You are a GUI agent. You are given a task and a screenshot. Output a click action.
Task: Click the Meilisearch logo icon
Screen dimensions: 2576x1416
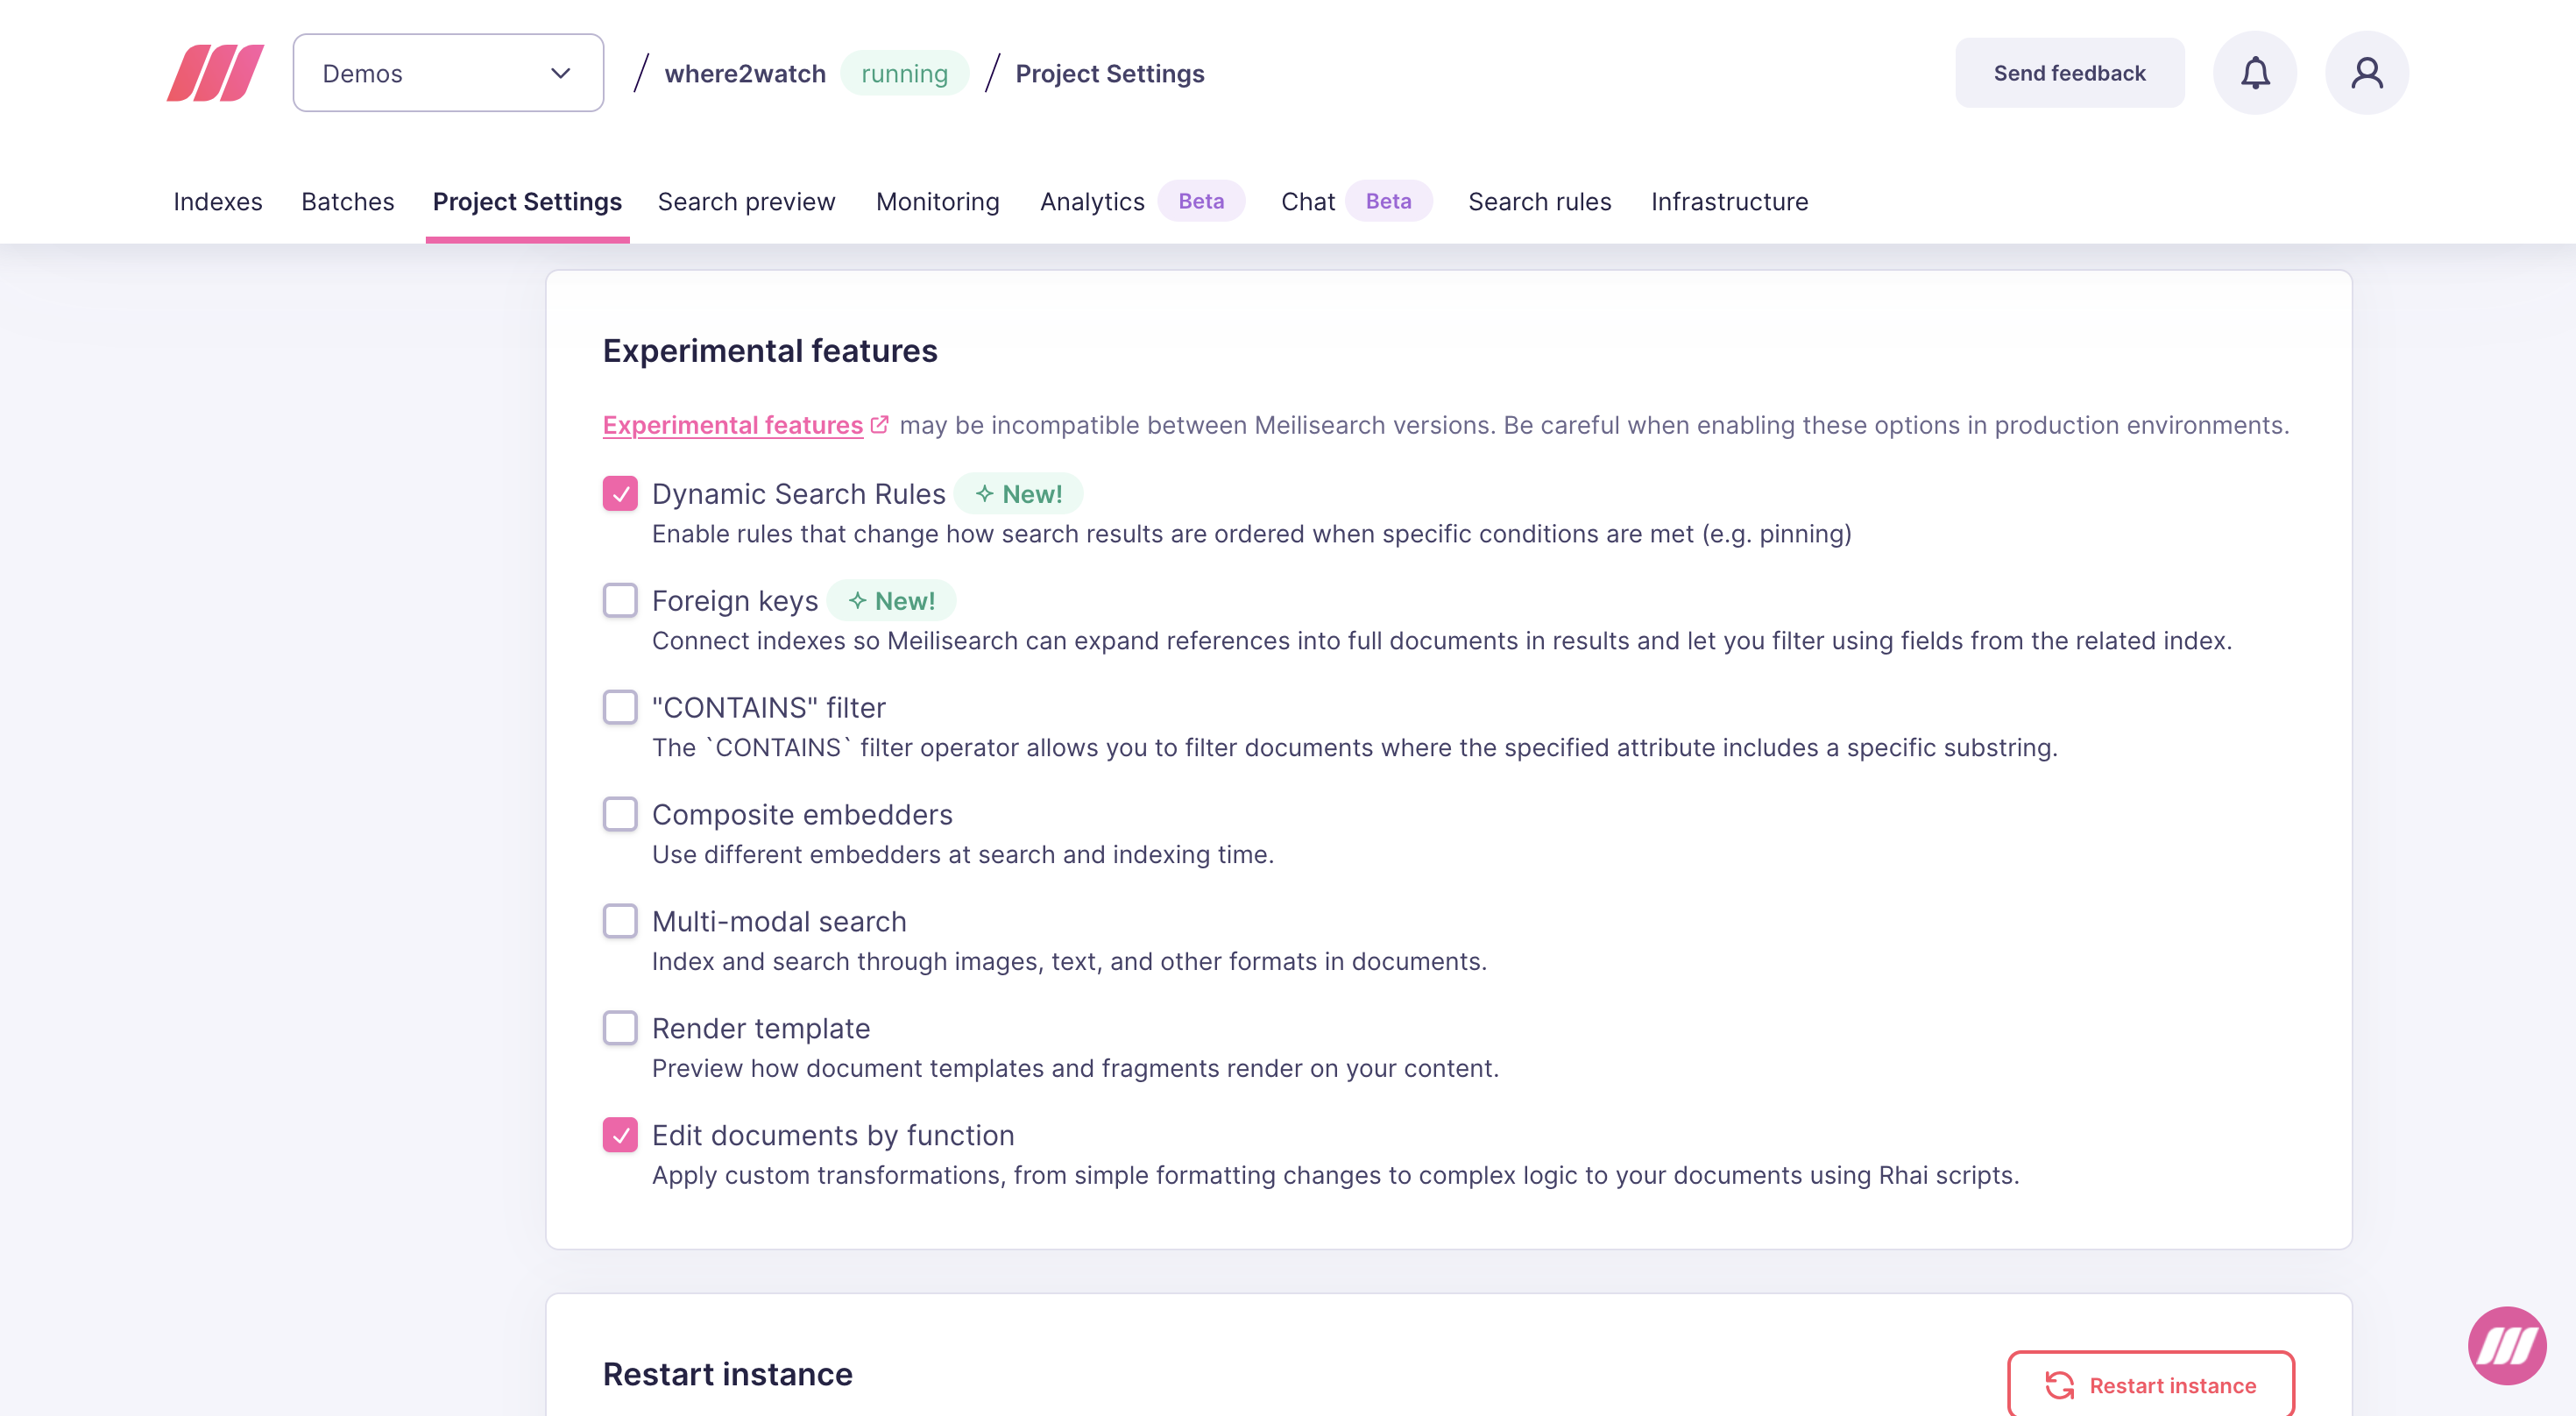[215, 73]
